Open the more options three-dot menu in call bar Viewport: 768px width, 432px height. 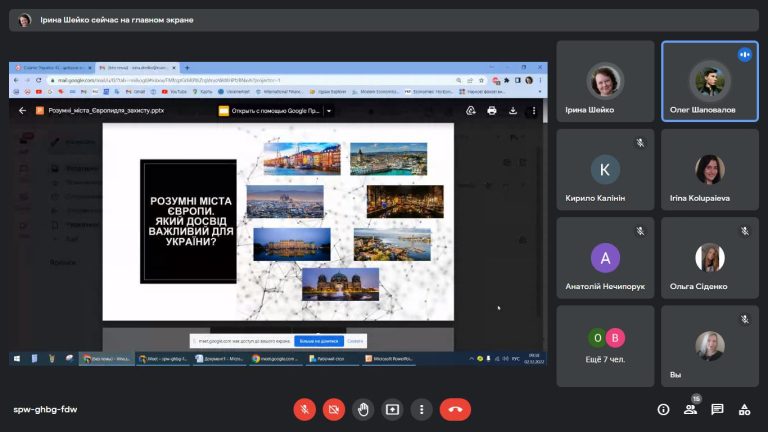[x=421, y=409]
